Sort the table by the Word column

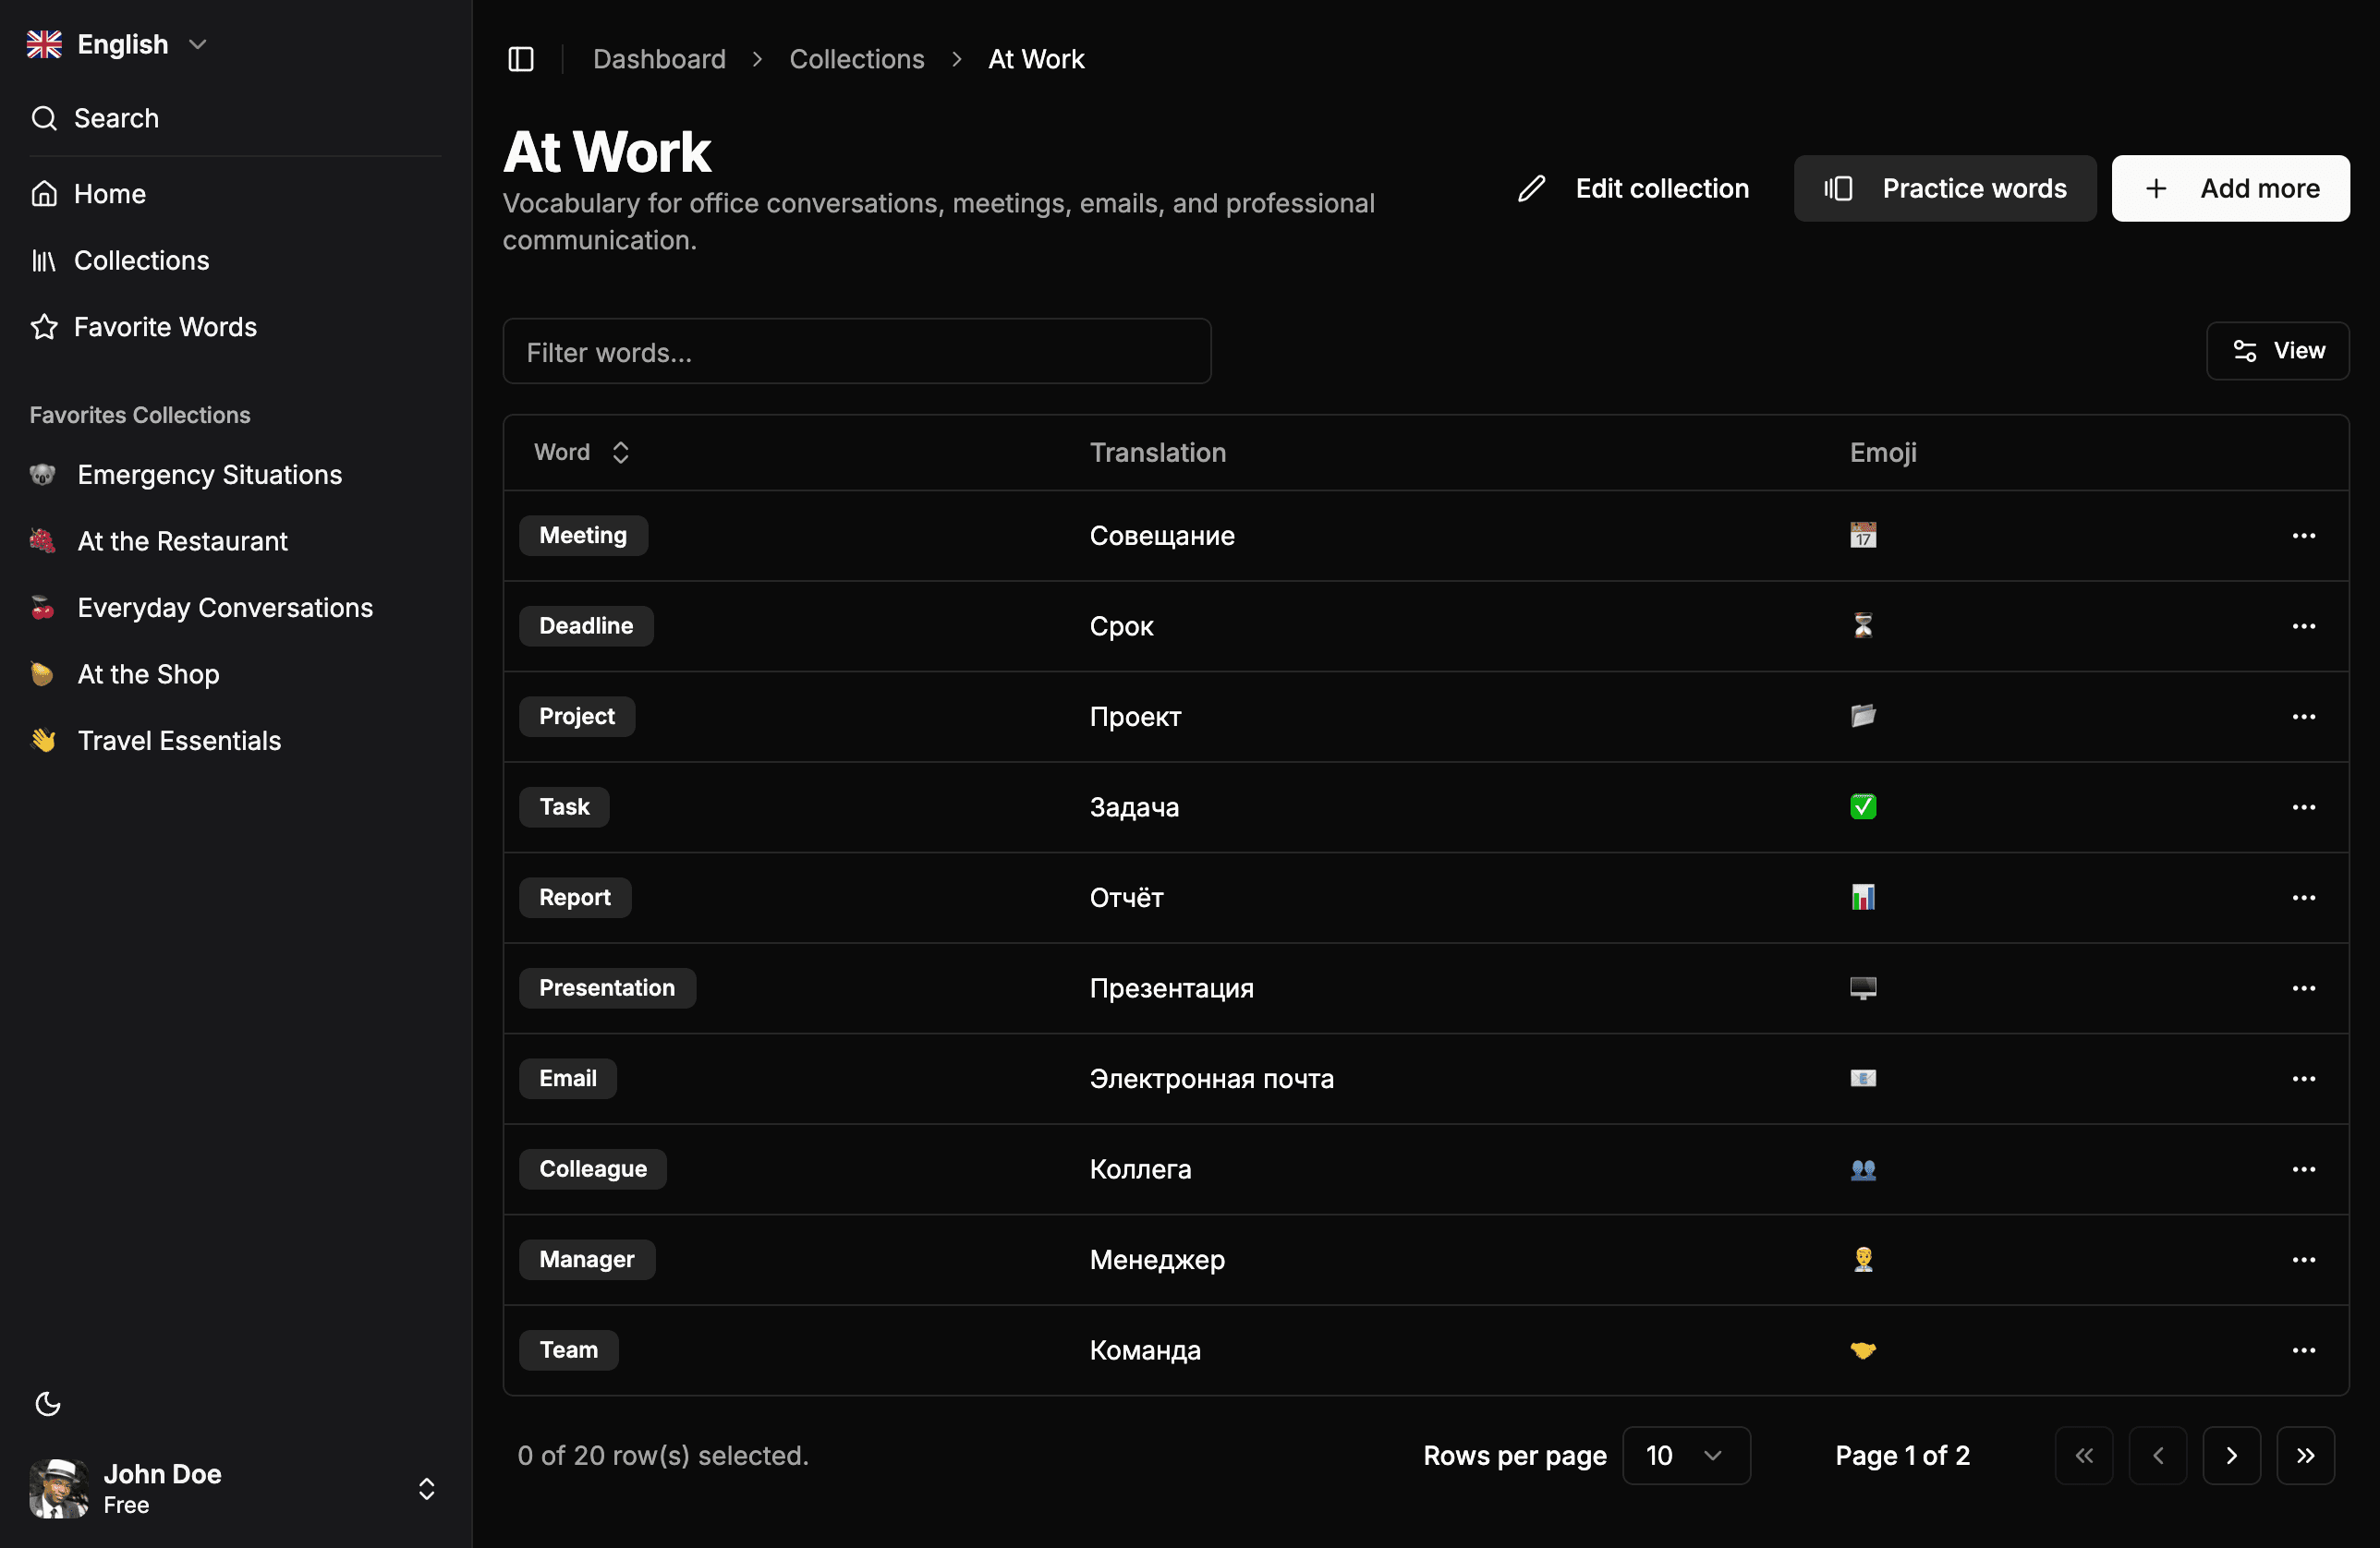pyautogui.click(x=620, y=452)
